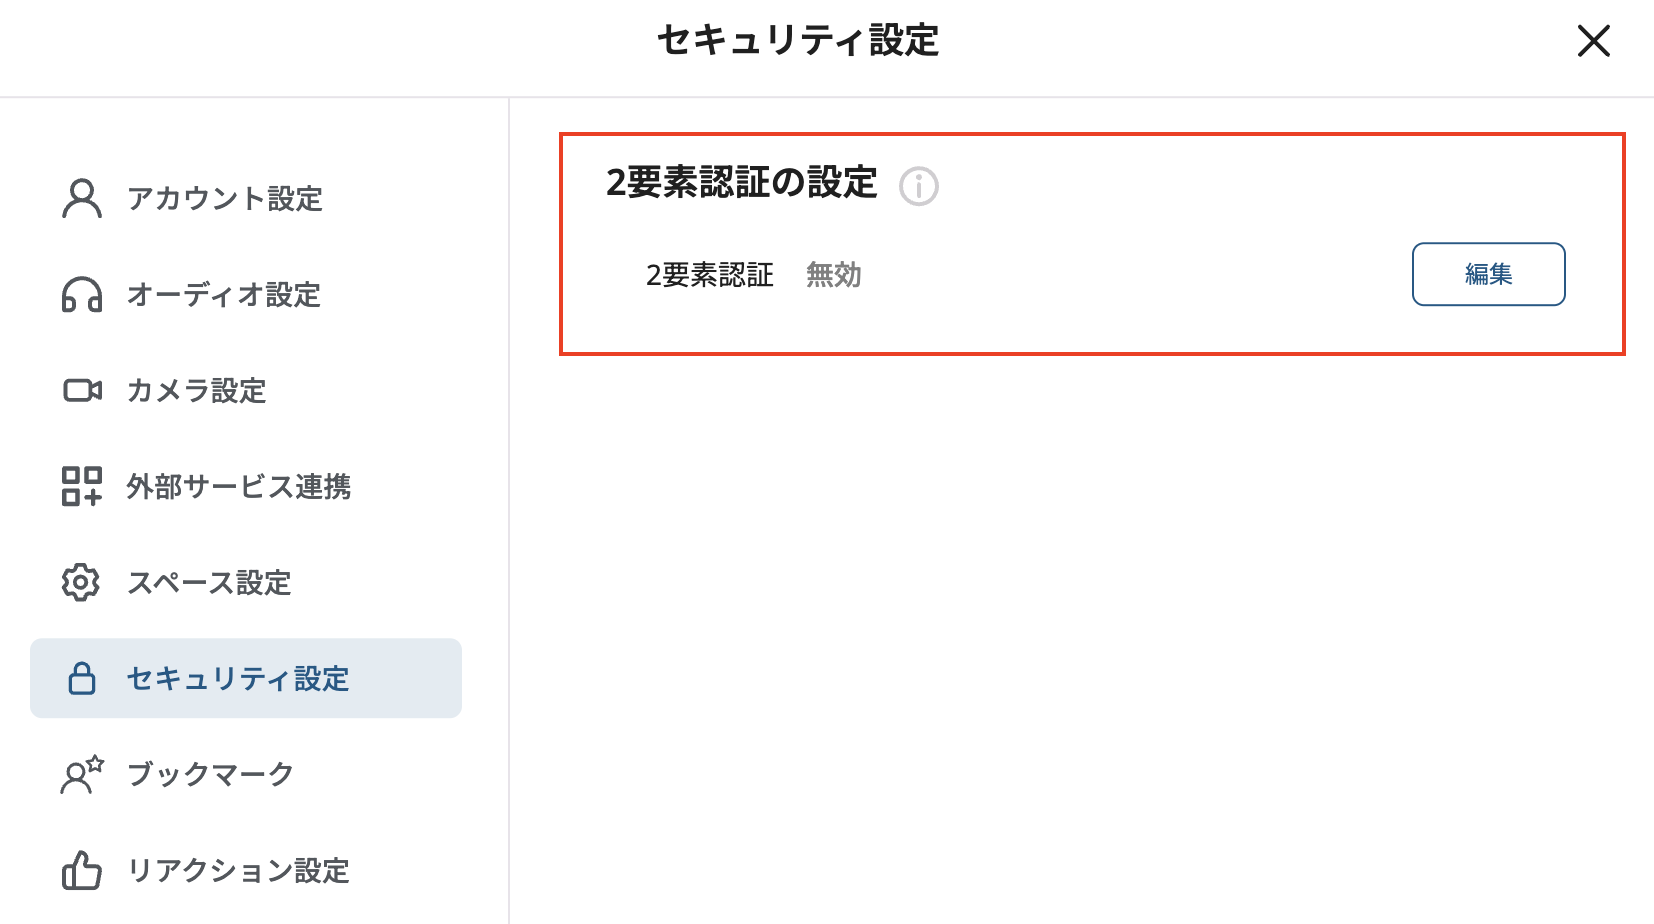Viewport: 1654px width, 924px height.
Task: Select the アカウント設定 person icon
Action: tap(81, 199)
